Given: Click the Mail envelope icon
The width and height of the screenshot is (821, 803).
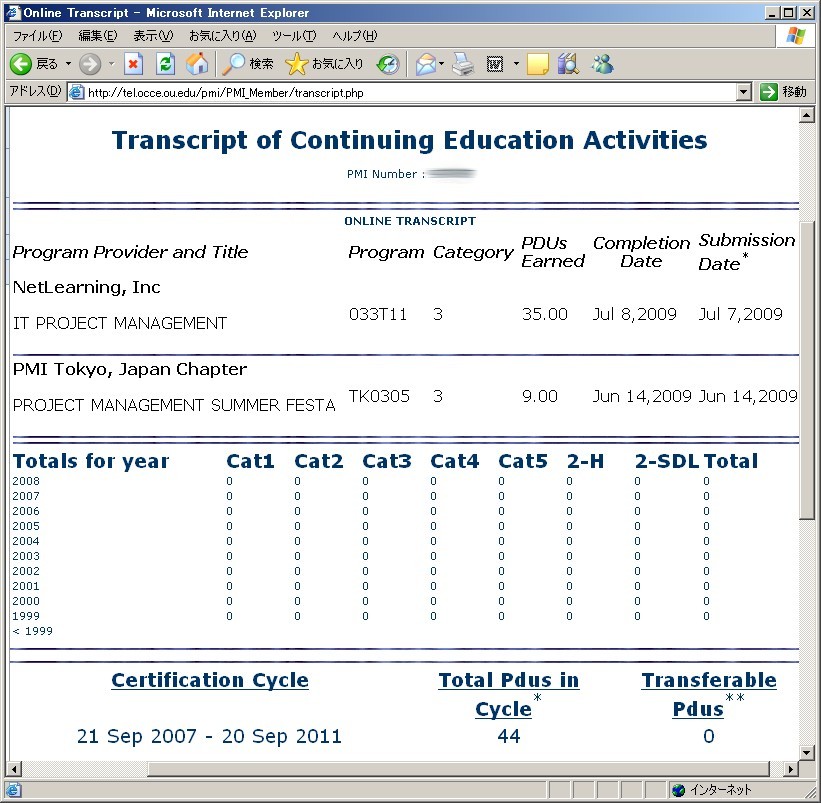Looking at the screenshot, I should (426, 64).
